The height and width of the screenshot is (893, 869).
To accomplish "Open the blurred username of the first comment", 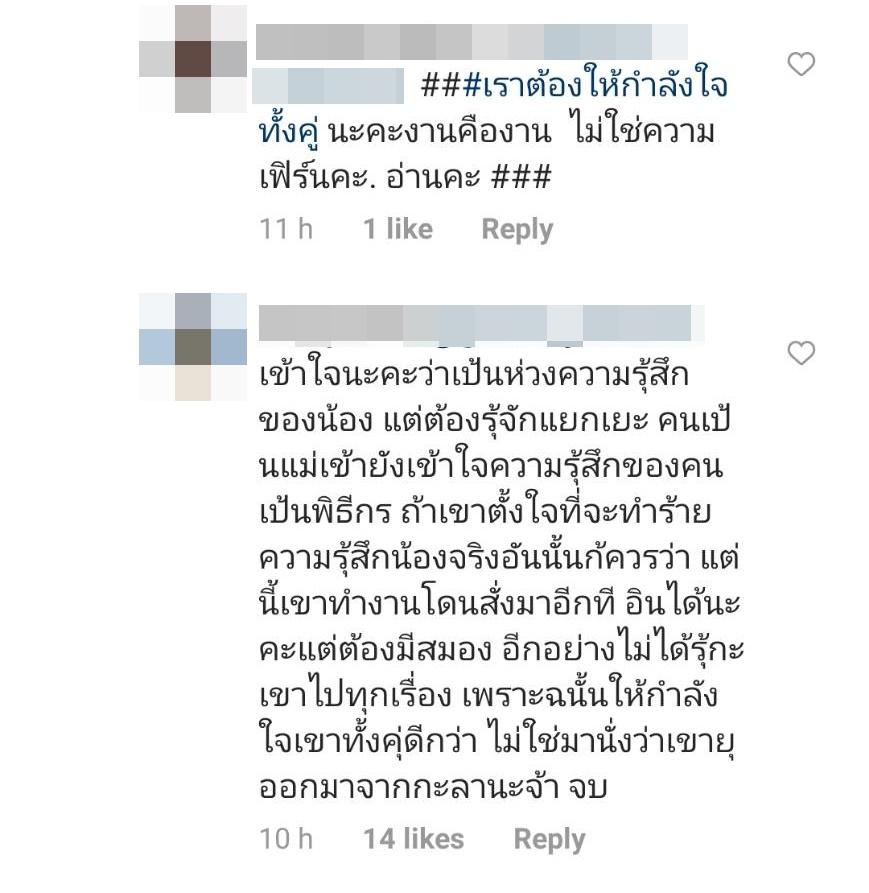I will [x=472, y=42].
